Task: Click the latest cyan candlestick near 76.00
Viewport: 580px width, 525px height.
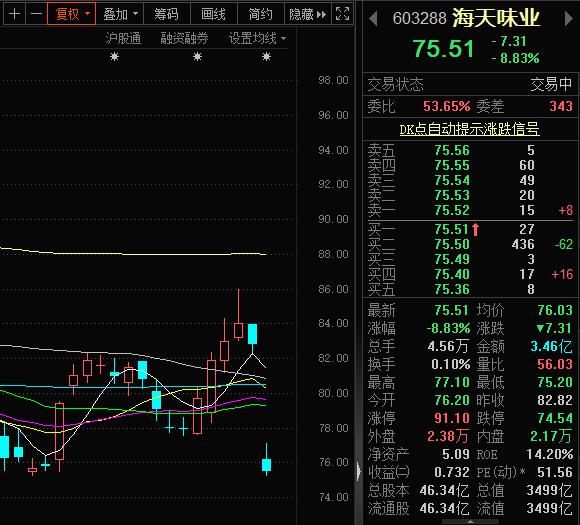Action: (266, 465)
